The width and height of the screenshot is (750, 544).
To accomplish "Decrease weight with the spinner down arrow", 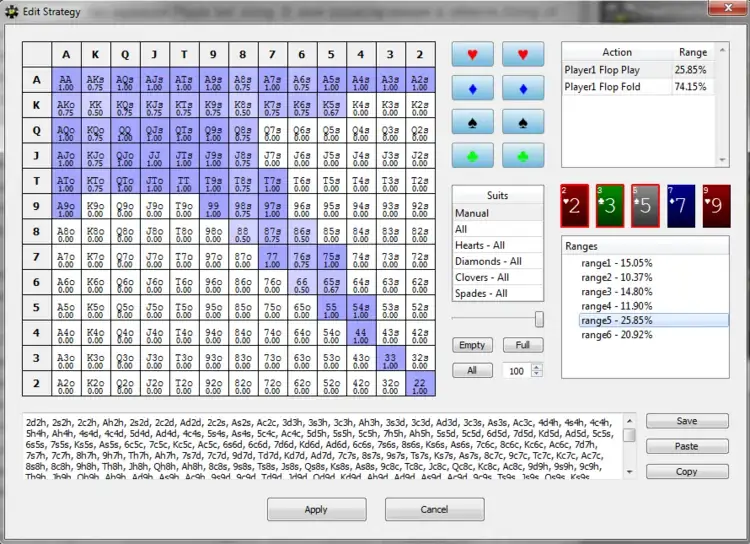I will pyautogui.click(x=537, y=374).
